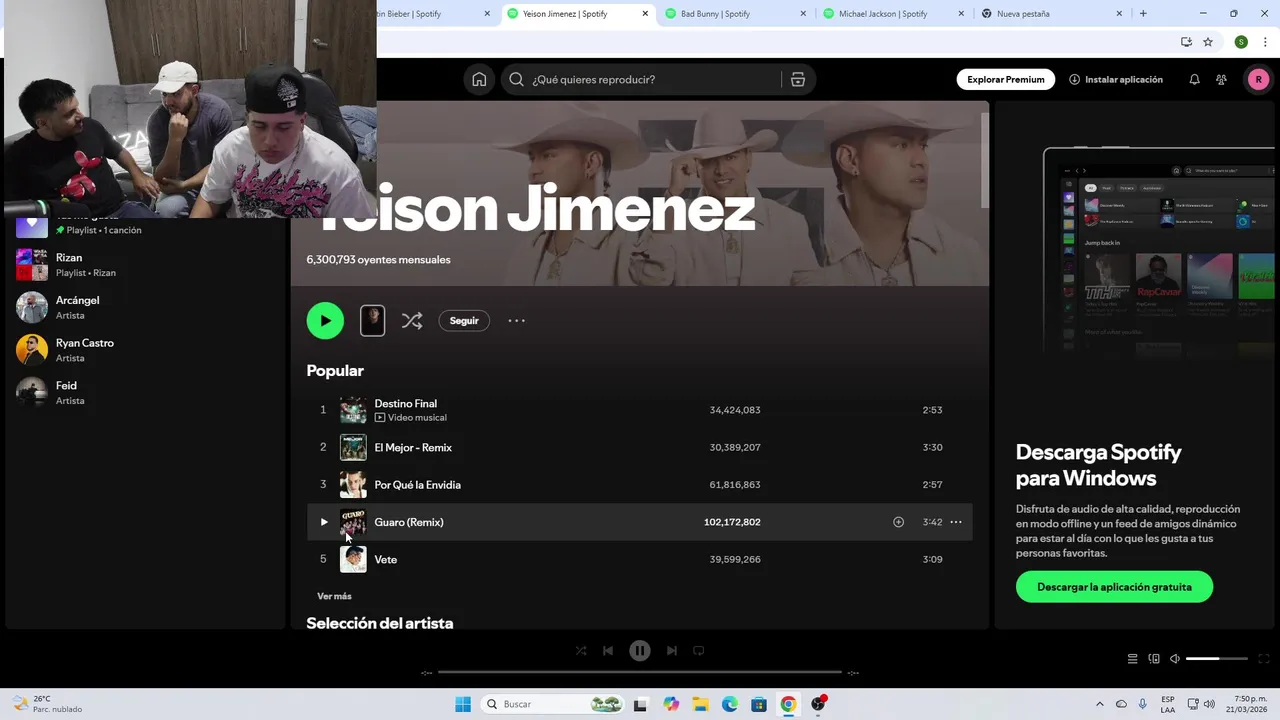The height and width of the screenshot is (720, 1280).
Task: Open Destino Final song title
Action: point(405,403)
